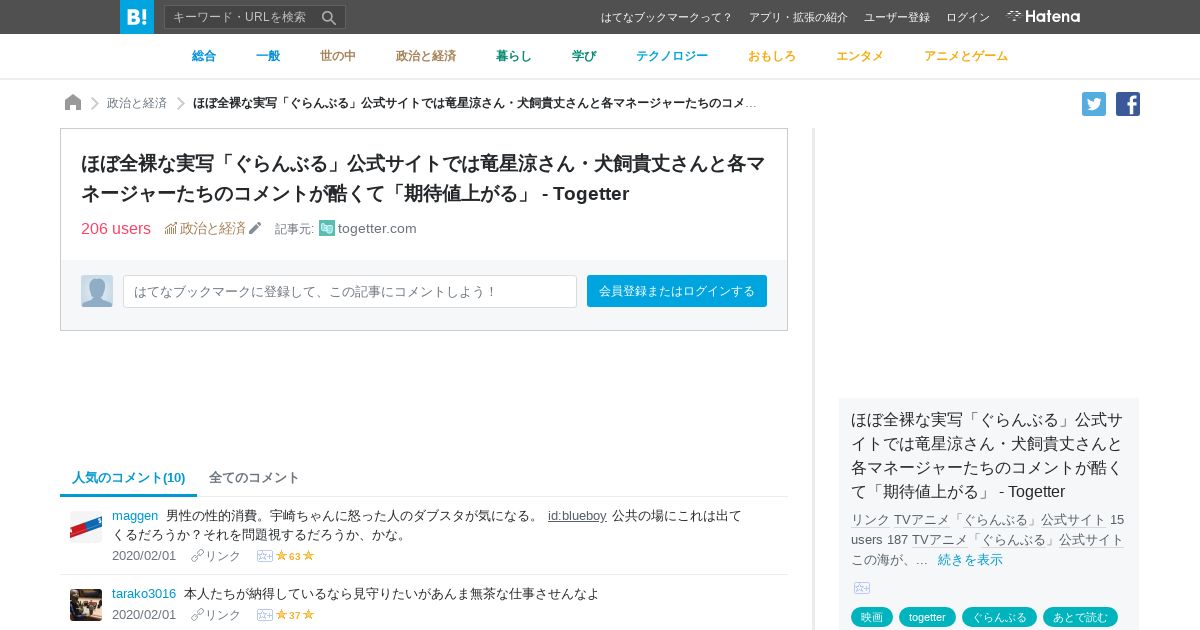Open 政治と経済 breadcrumb link

[137, 103]
